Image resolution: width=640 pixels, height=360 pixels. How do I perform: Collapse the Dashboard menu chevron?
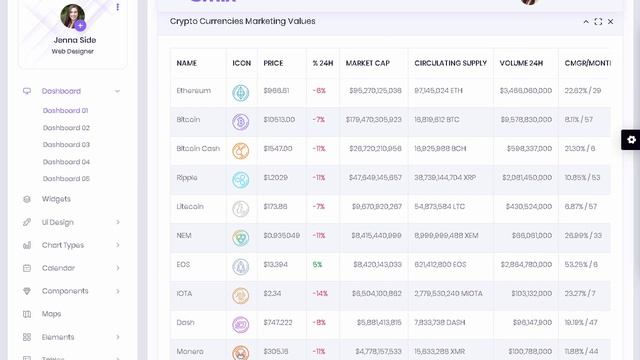[118, 91]
